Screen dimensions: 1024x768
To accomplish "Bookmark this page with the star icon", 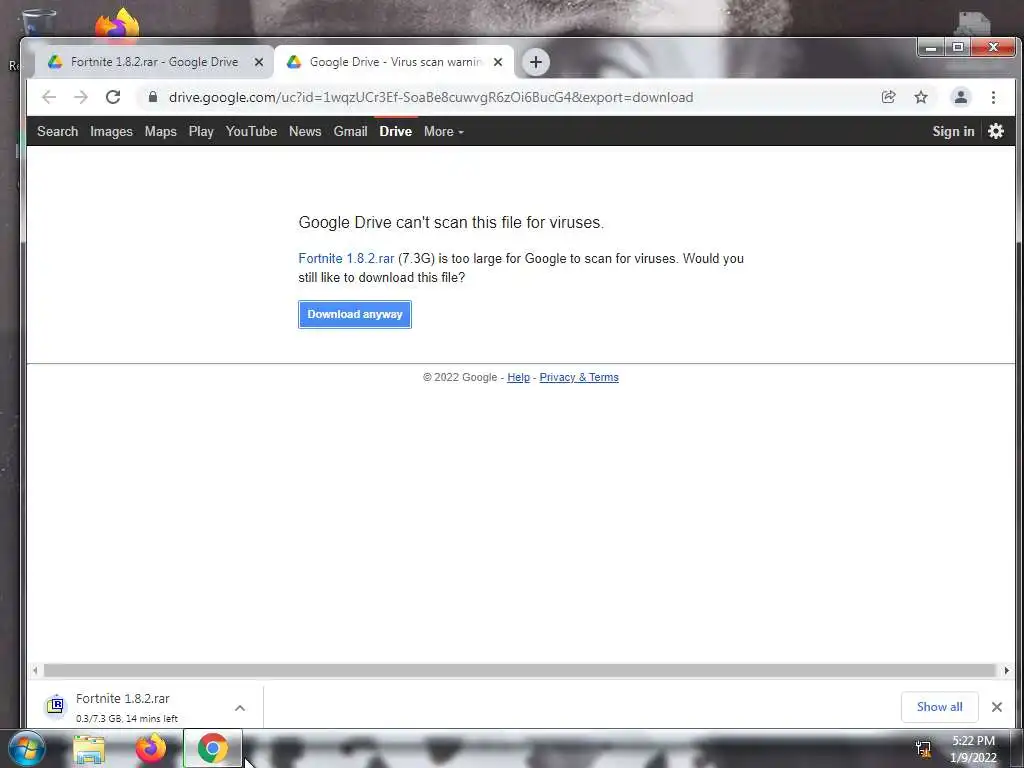I will (921, 97).
